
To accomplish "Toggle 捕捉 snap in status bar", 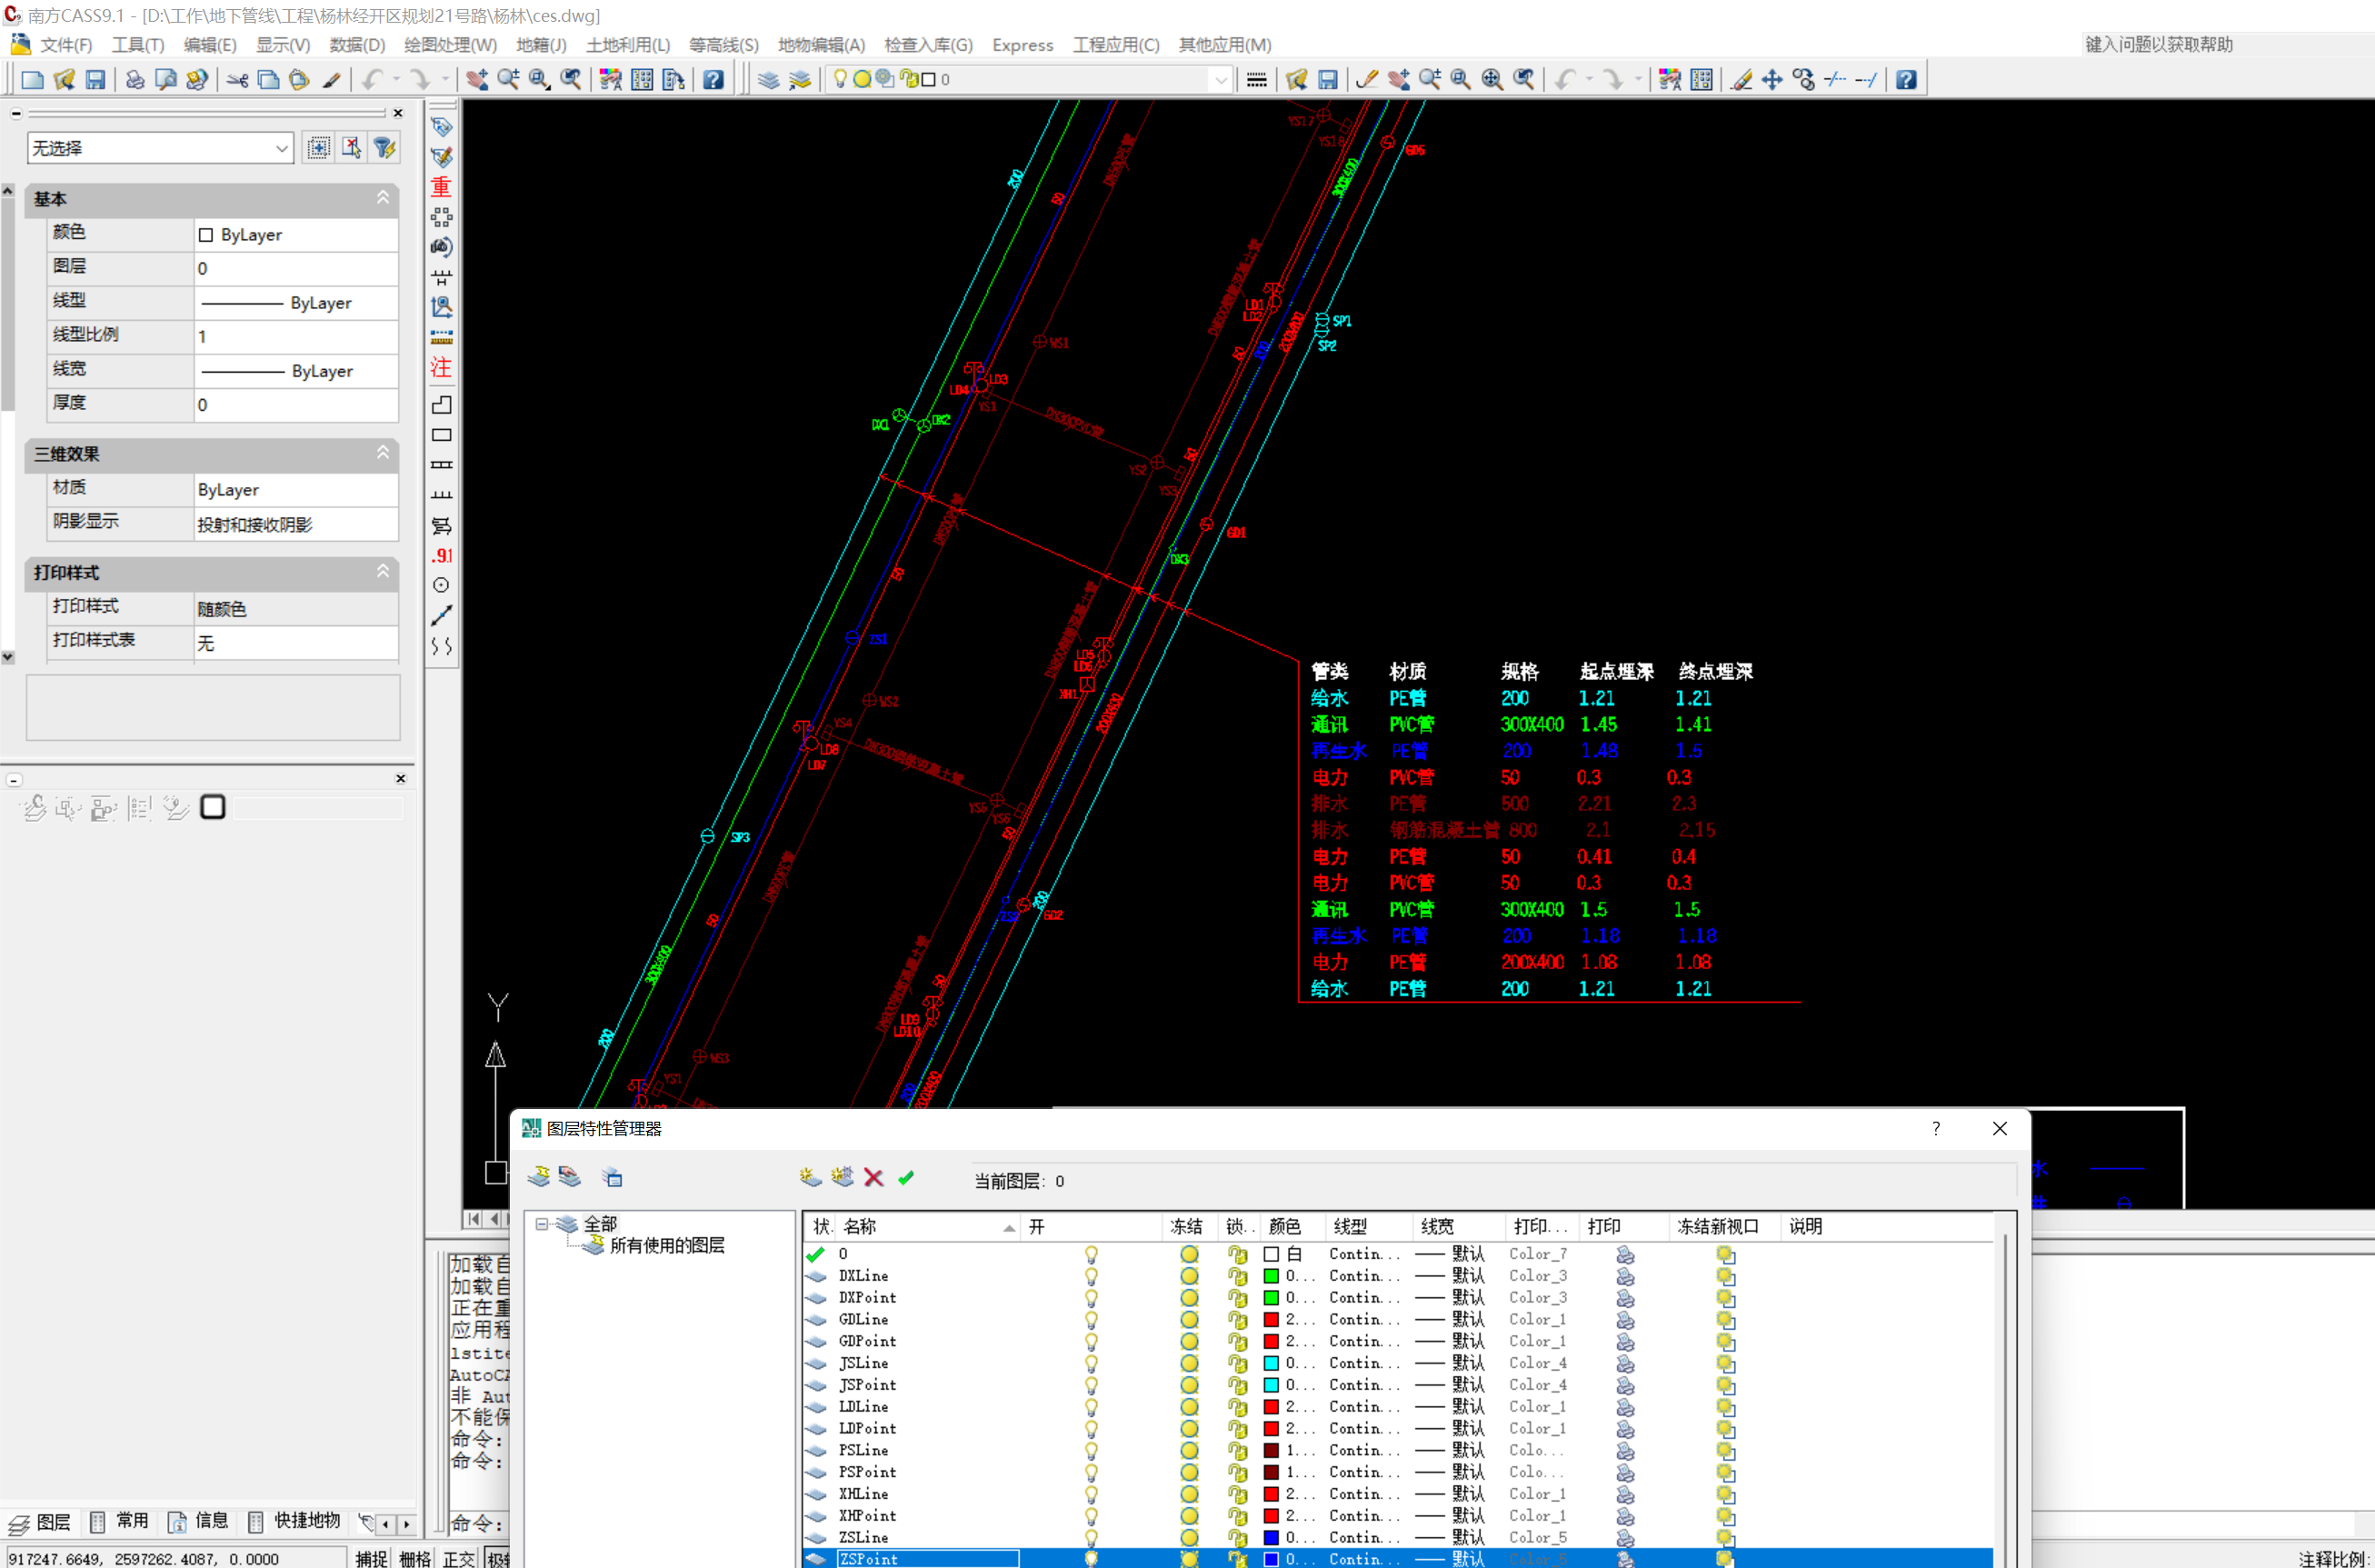I will coord(371,1558).
